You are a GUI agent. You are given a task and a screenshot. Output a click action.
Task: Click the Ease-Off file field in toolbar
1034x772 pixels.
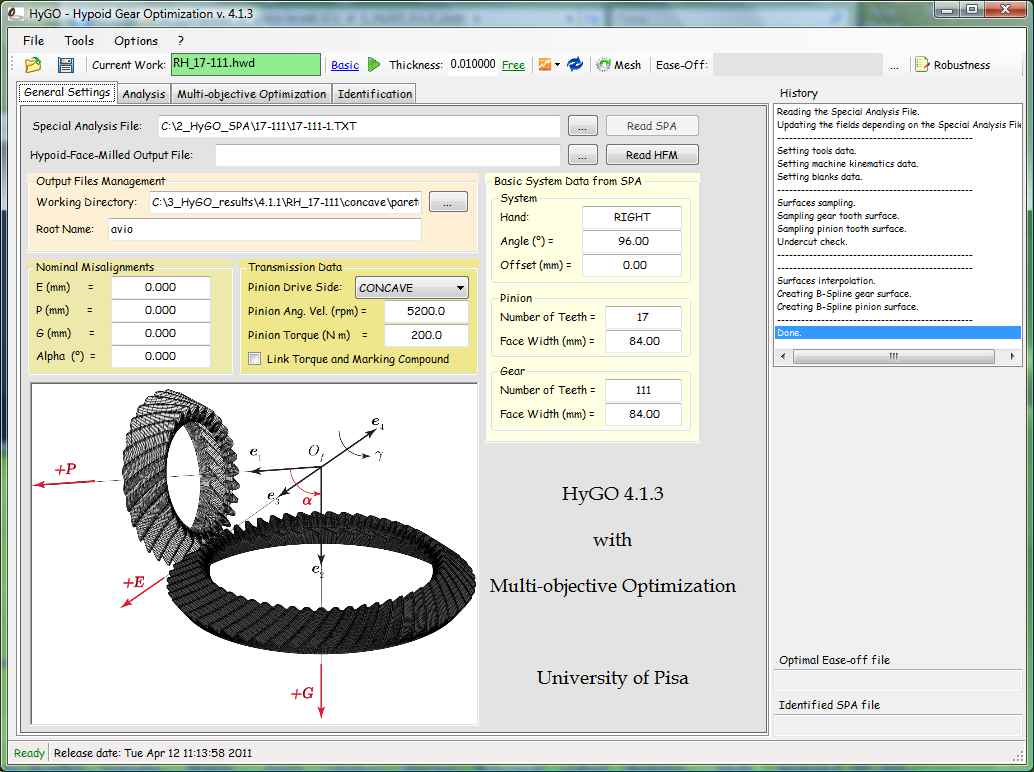pyautogui.click(x=798, y=65)
